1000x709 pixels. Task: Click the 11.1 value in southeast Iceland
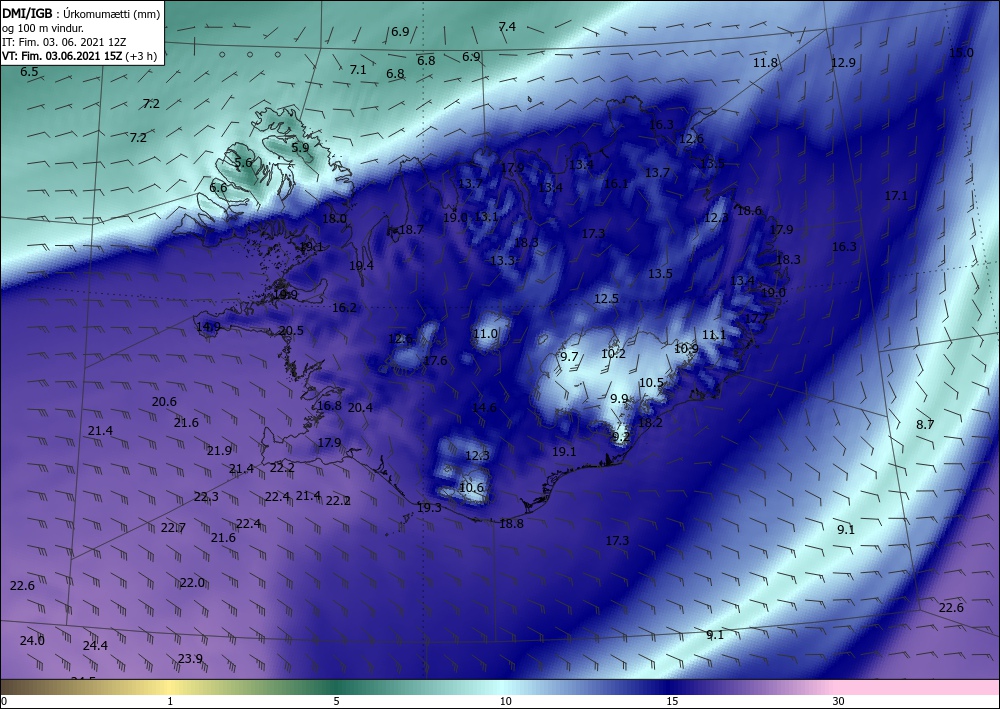pyautogui.click(x=714, y=335)
